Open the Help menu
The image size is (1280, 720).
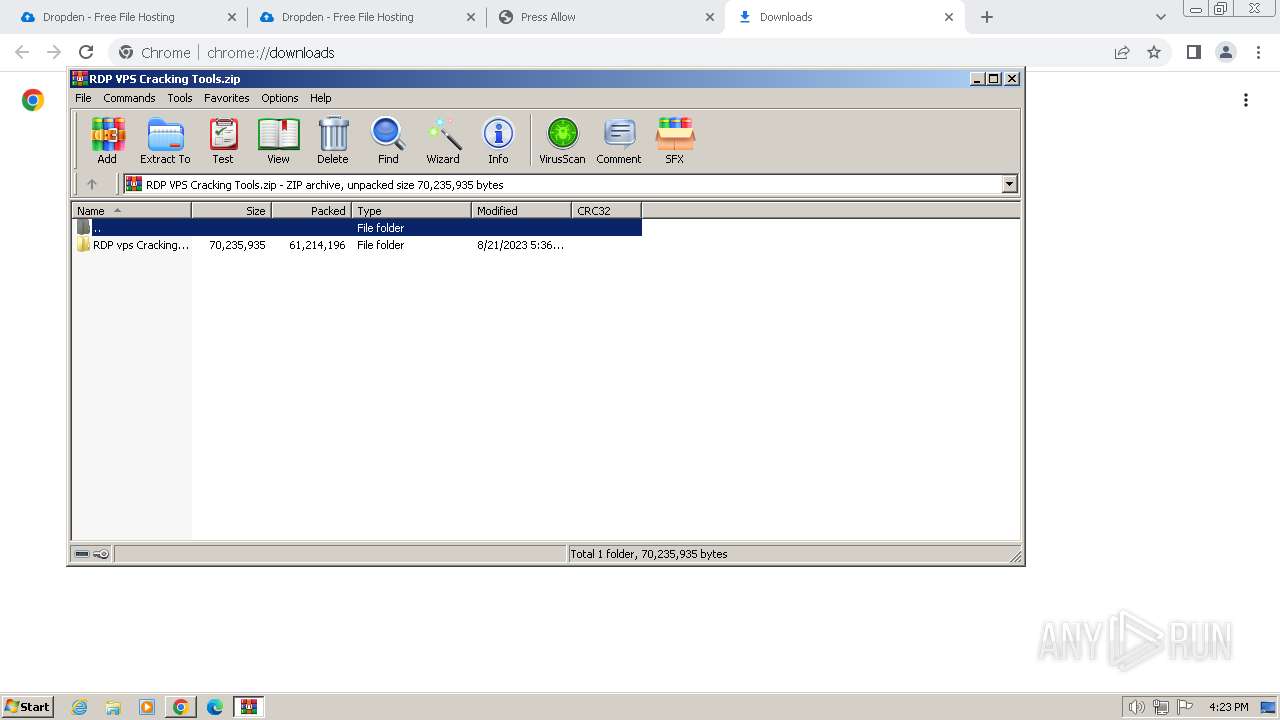pos(320,98)
